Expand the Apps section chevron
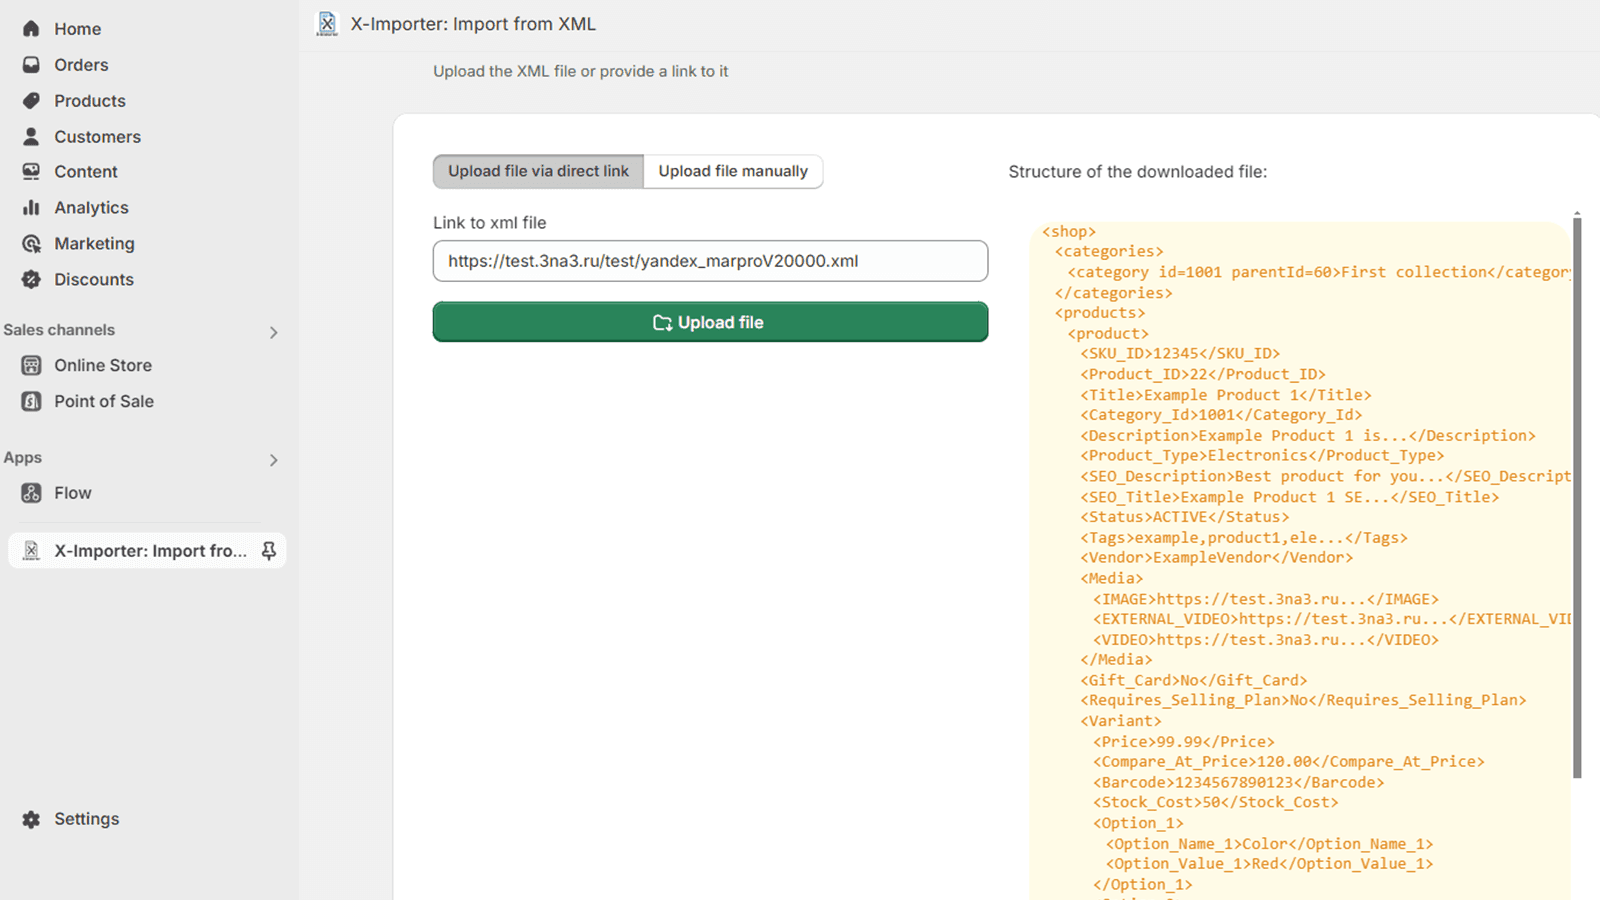Screen dimensions: 1600x900 (273, 460)
